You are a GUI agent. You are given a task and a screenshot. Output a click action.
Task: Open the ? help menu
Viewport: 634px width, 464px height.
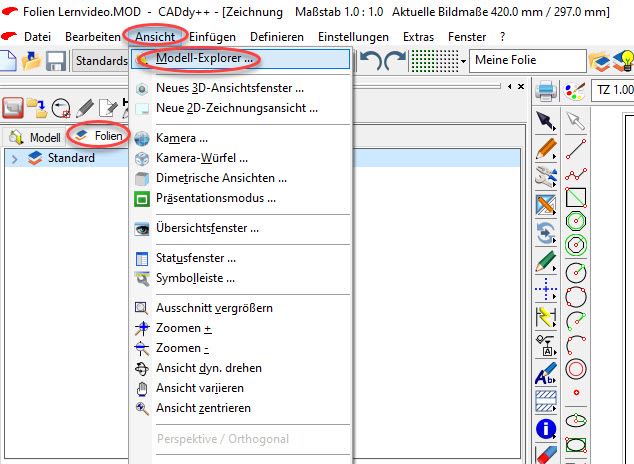pos(503,37)
